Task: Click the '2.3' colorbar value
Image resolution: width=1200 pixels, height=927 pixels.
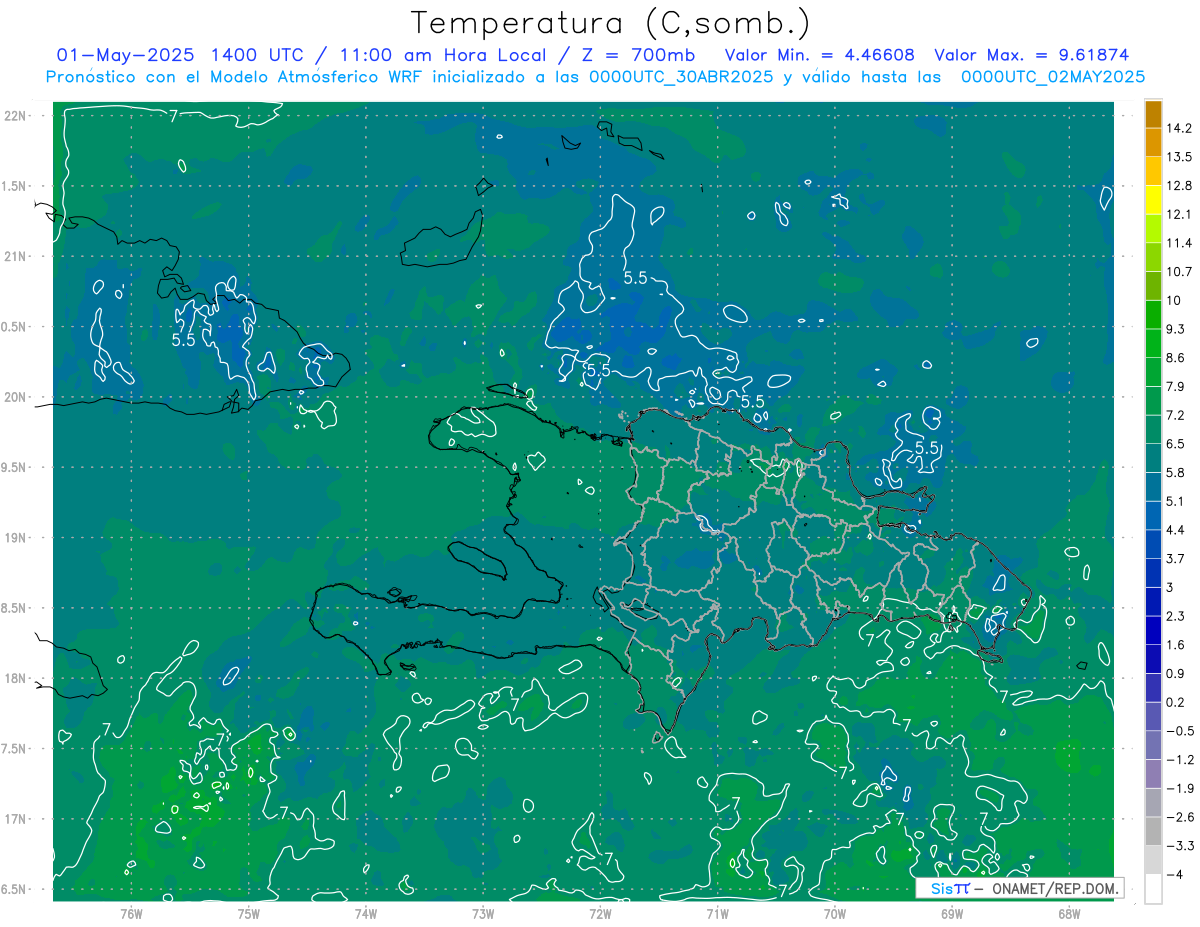Action: pyautogui.click(x=1177, y=616)
